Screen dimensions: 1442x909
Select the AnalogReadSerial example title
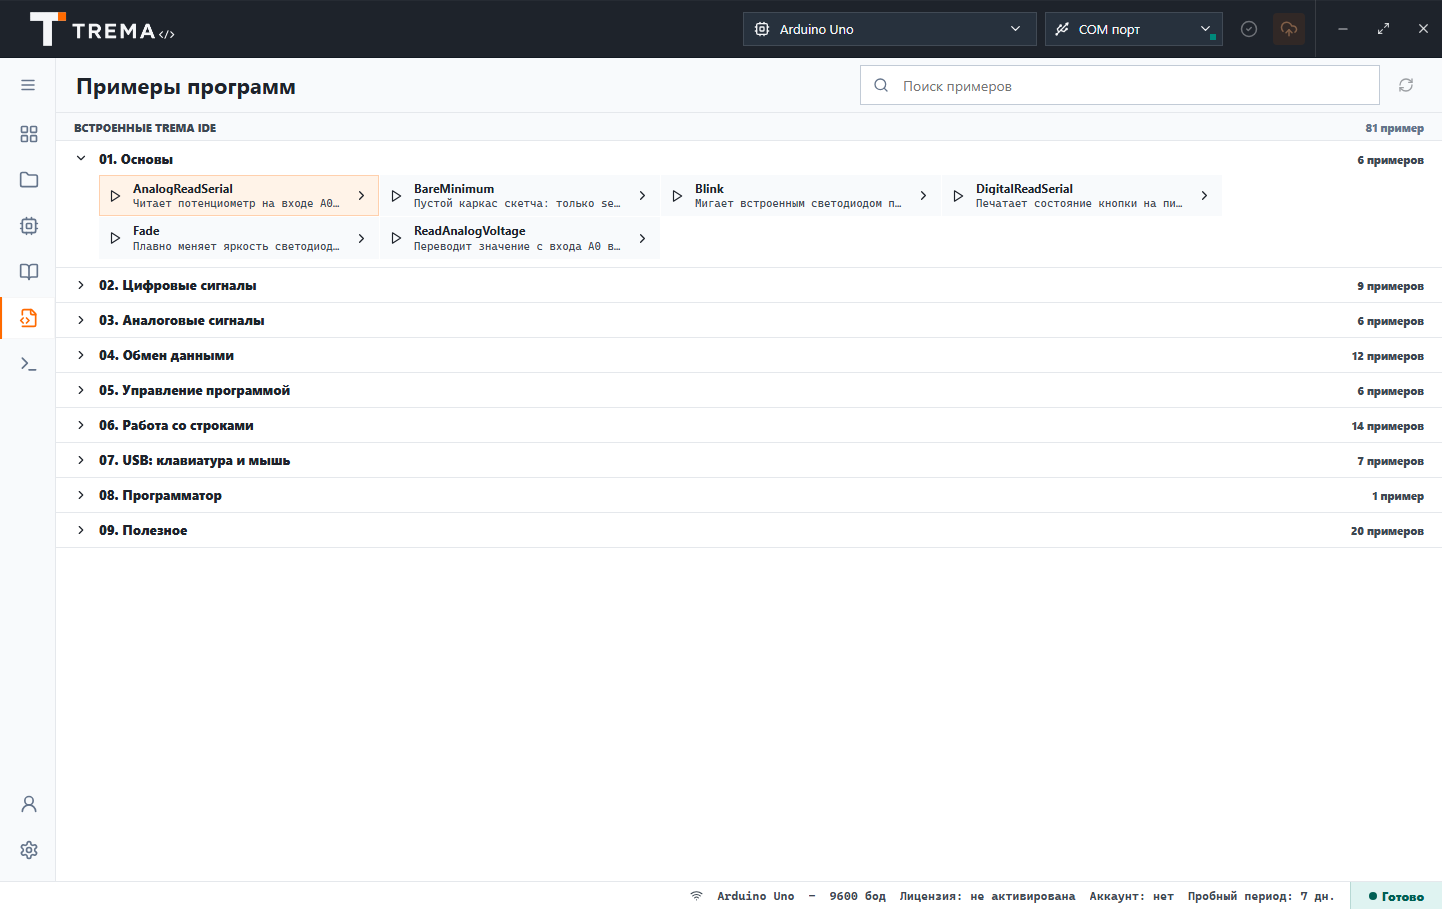click(183, 188)
